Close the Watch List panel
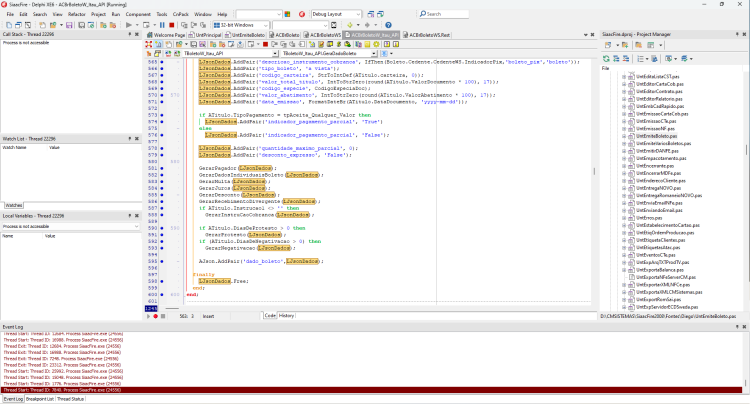750x404 pixels. click(x=137, y=139)
